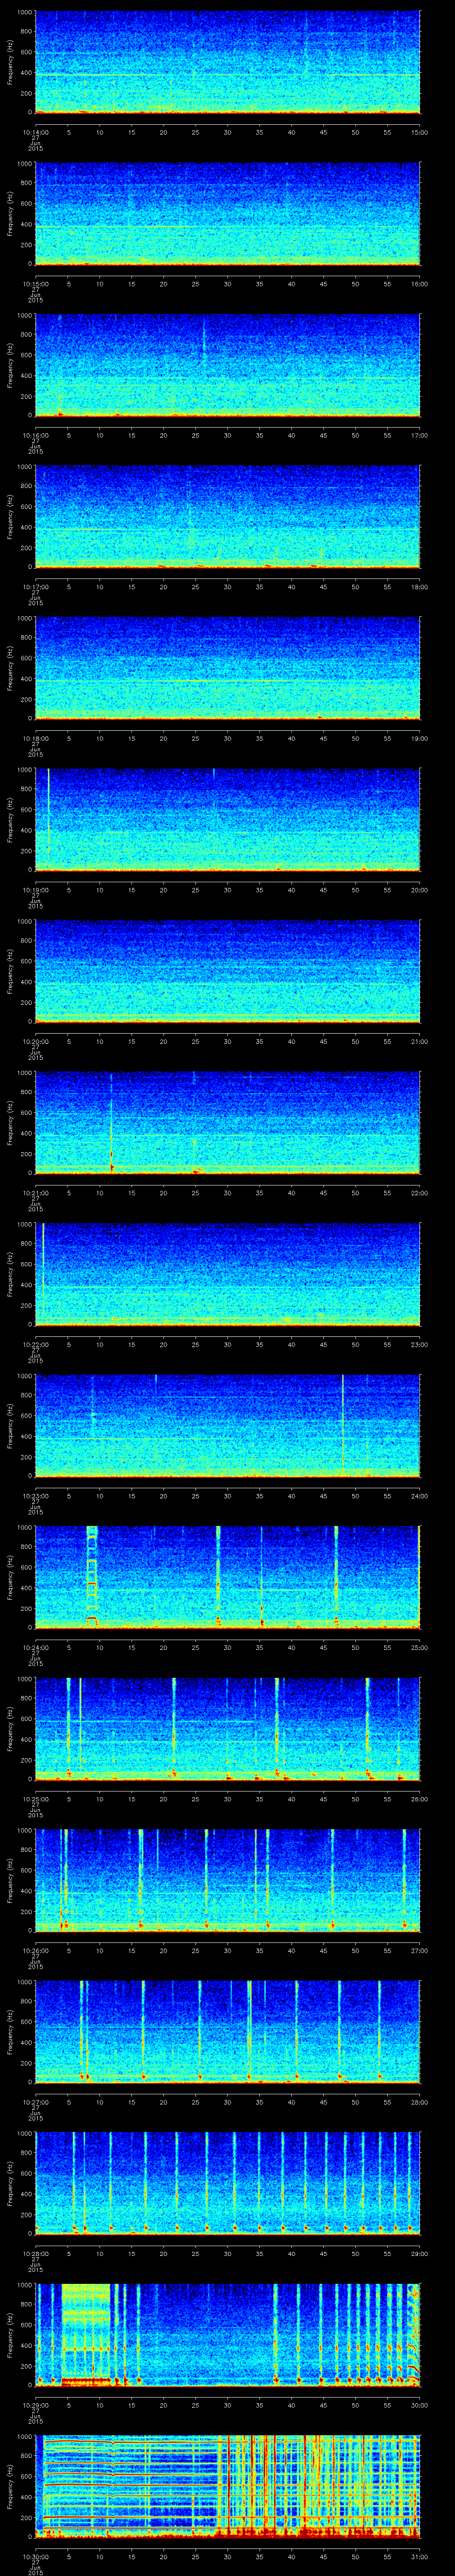Image resolution: width=455 pixels, height=2576 pixels.
Task: Click the 25:00 end time label
Action: point(420,1647)
